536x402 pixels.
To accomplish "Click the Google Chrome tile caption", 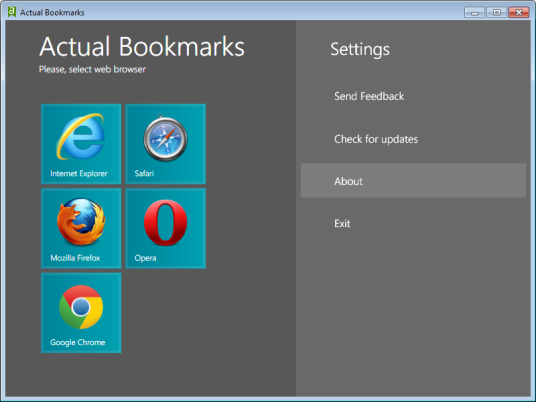I will click(78, 343).
